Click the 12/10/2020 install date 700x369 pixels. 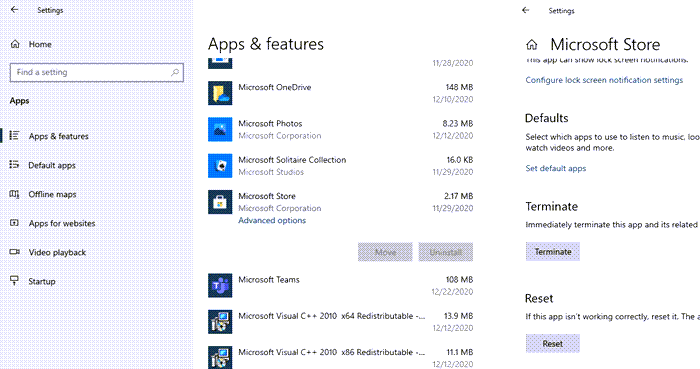coord(452,99)
